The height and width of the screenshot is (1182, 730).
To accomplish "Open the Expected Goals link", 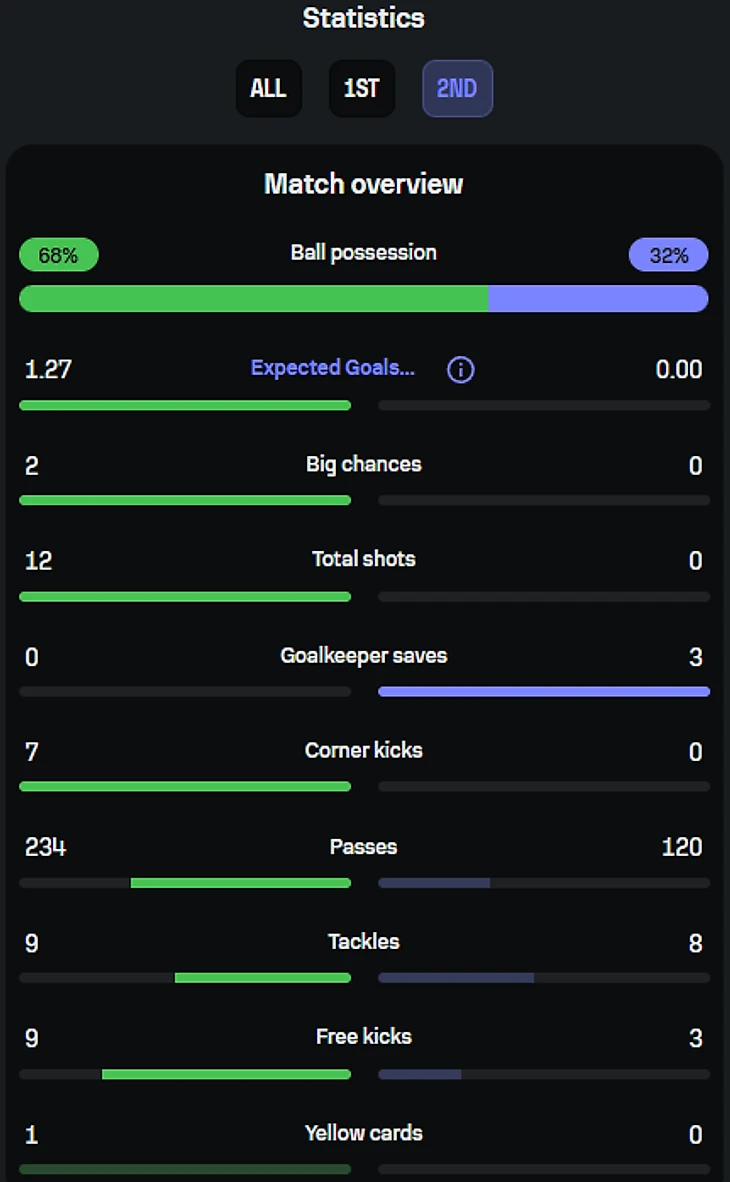I will coord(332,368).
